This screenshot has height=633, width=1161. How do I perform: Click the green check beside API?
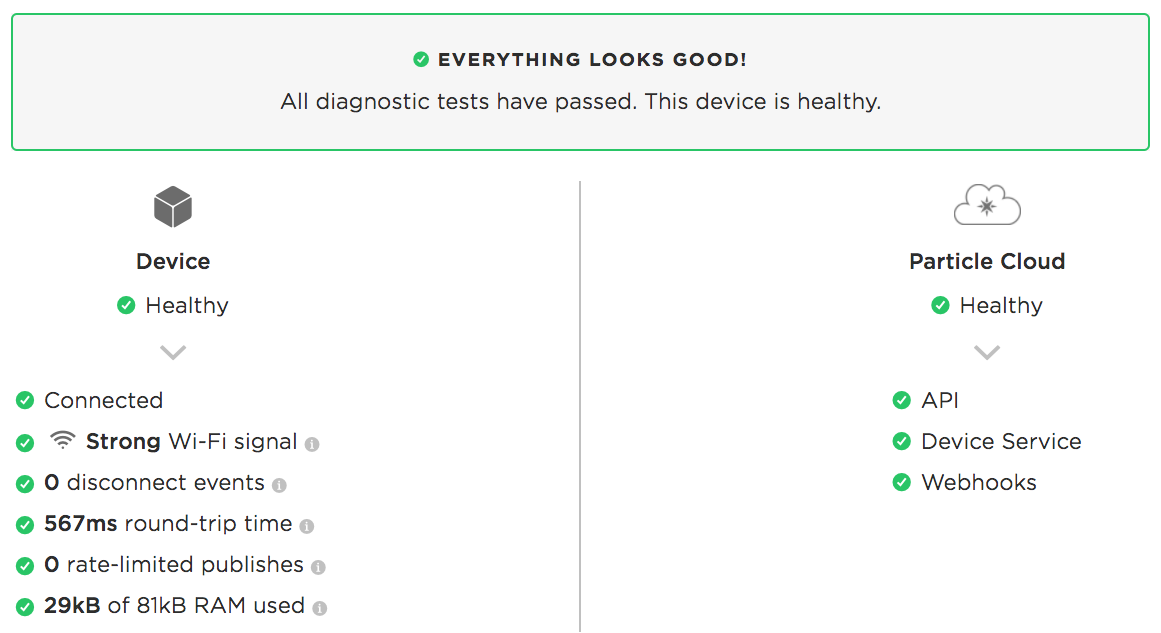tap(902, 401)
